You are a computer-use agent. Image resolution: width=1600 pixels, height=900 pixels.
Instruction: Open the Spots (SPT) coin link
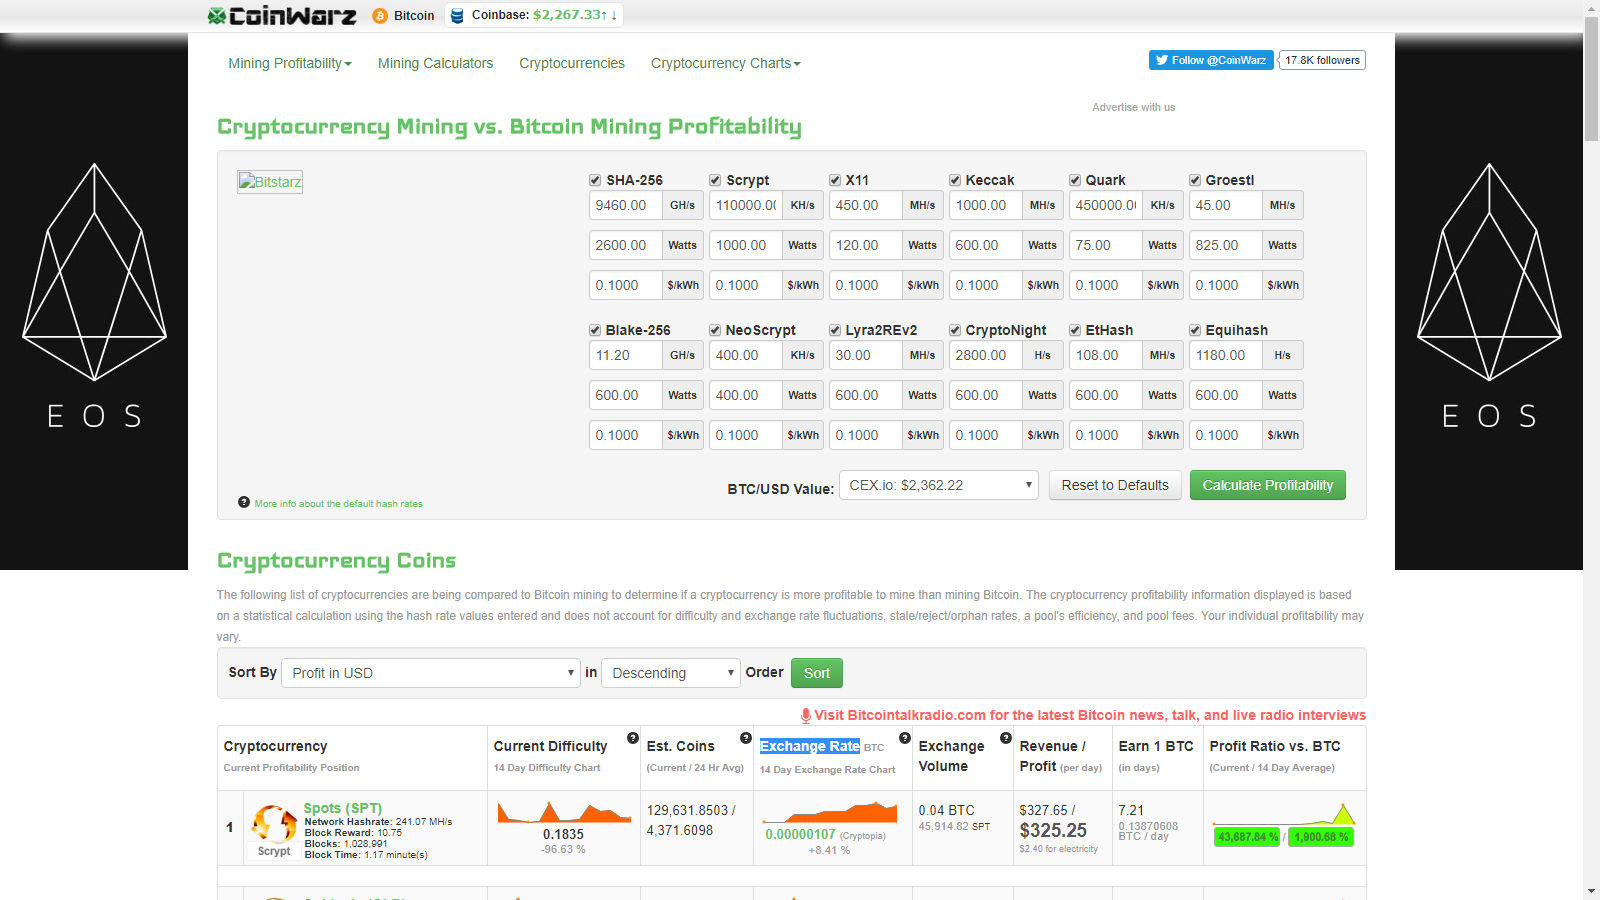click(343, 808)
